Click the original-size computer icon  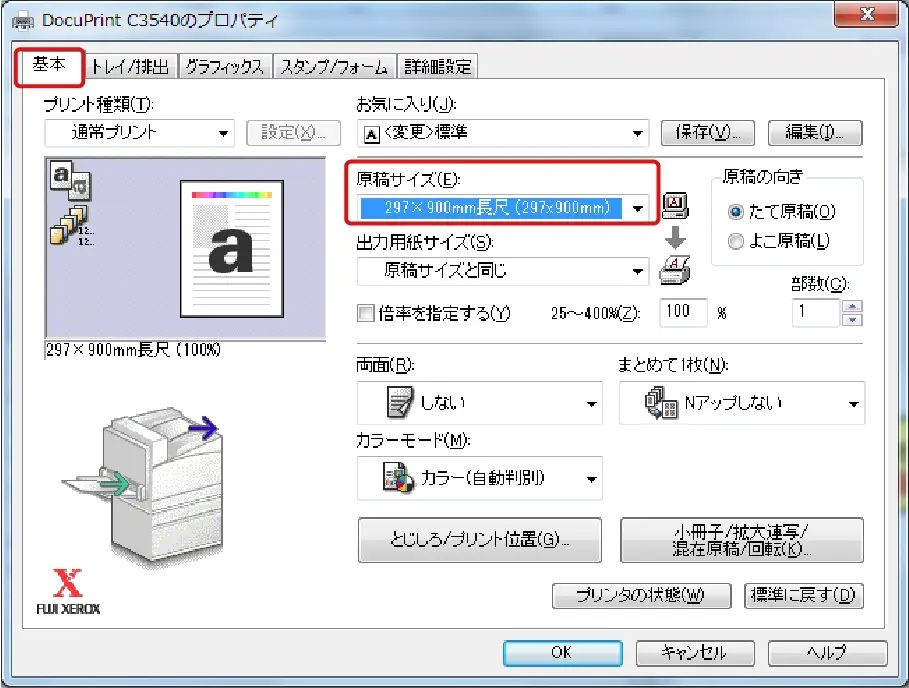(675, 205)
